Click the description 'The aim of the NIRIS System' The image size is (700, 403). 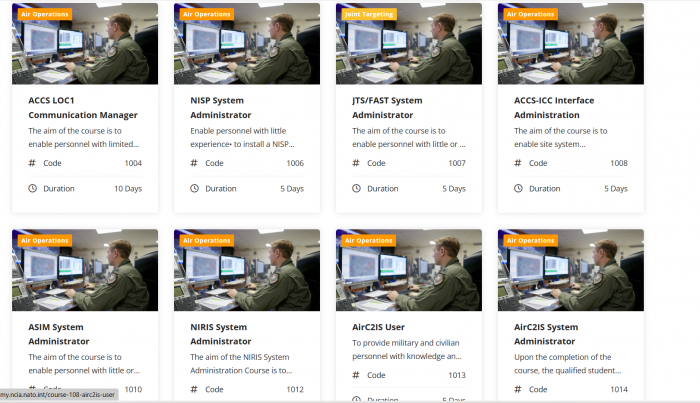tap(241, 364)
